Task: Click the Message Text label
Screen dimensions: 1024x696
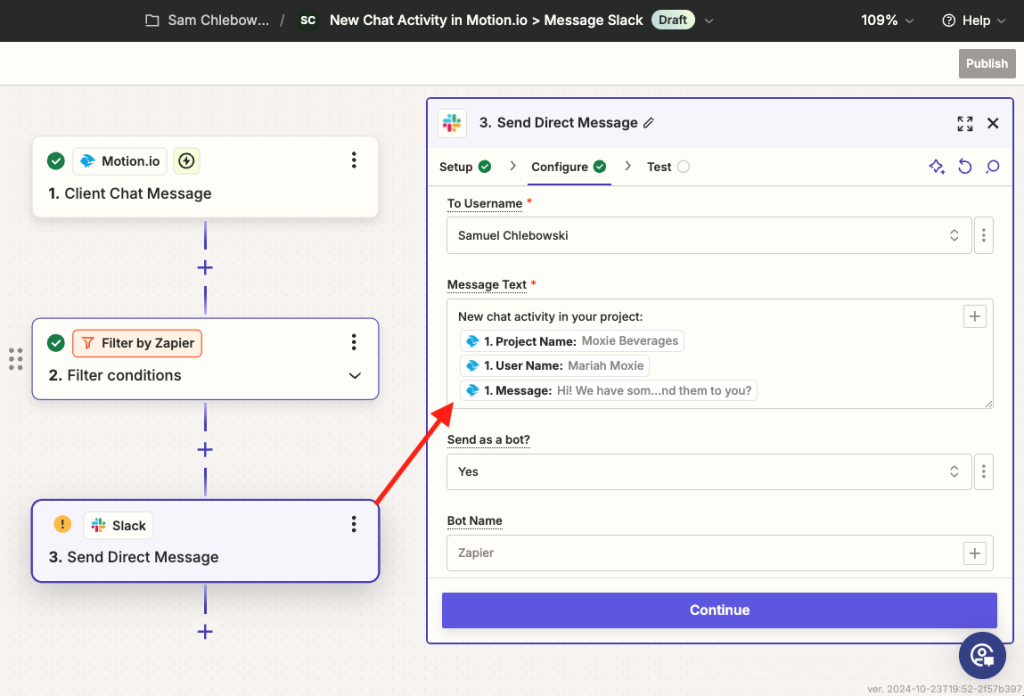Action: [x=487, y=285]
